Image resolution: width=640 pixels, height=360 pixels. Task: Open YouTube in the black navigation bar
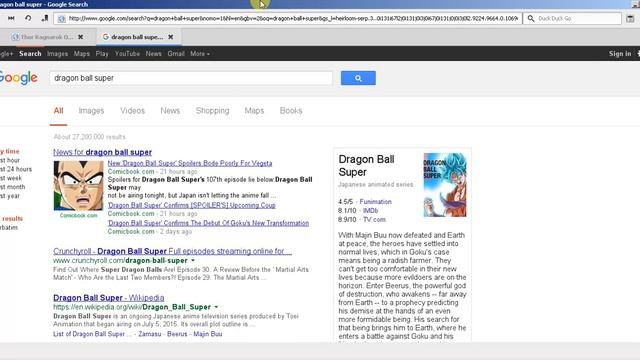(127, 53)
